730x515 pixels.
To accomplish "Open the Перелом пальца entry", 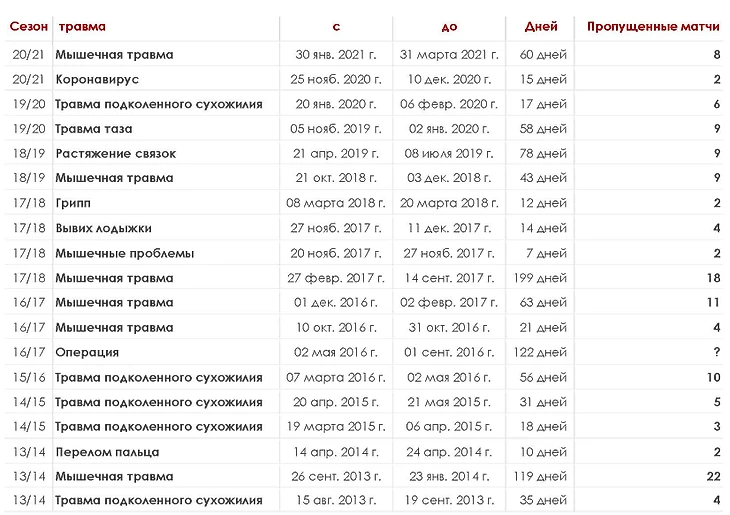I will pos(107,452).
